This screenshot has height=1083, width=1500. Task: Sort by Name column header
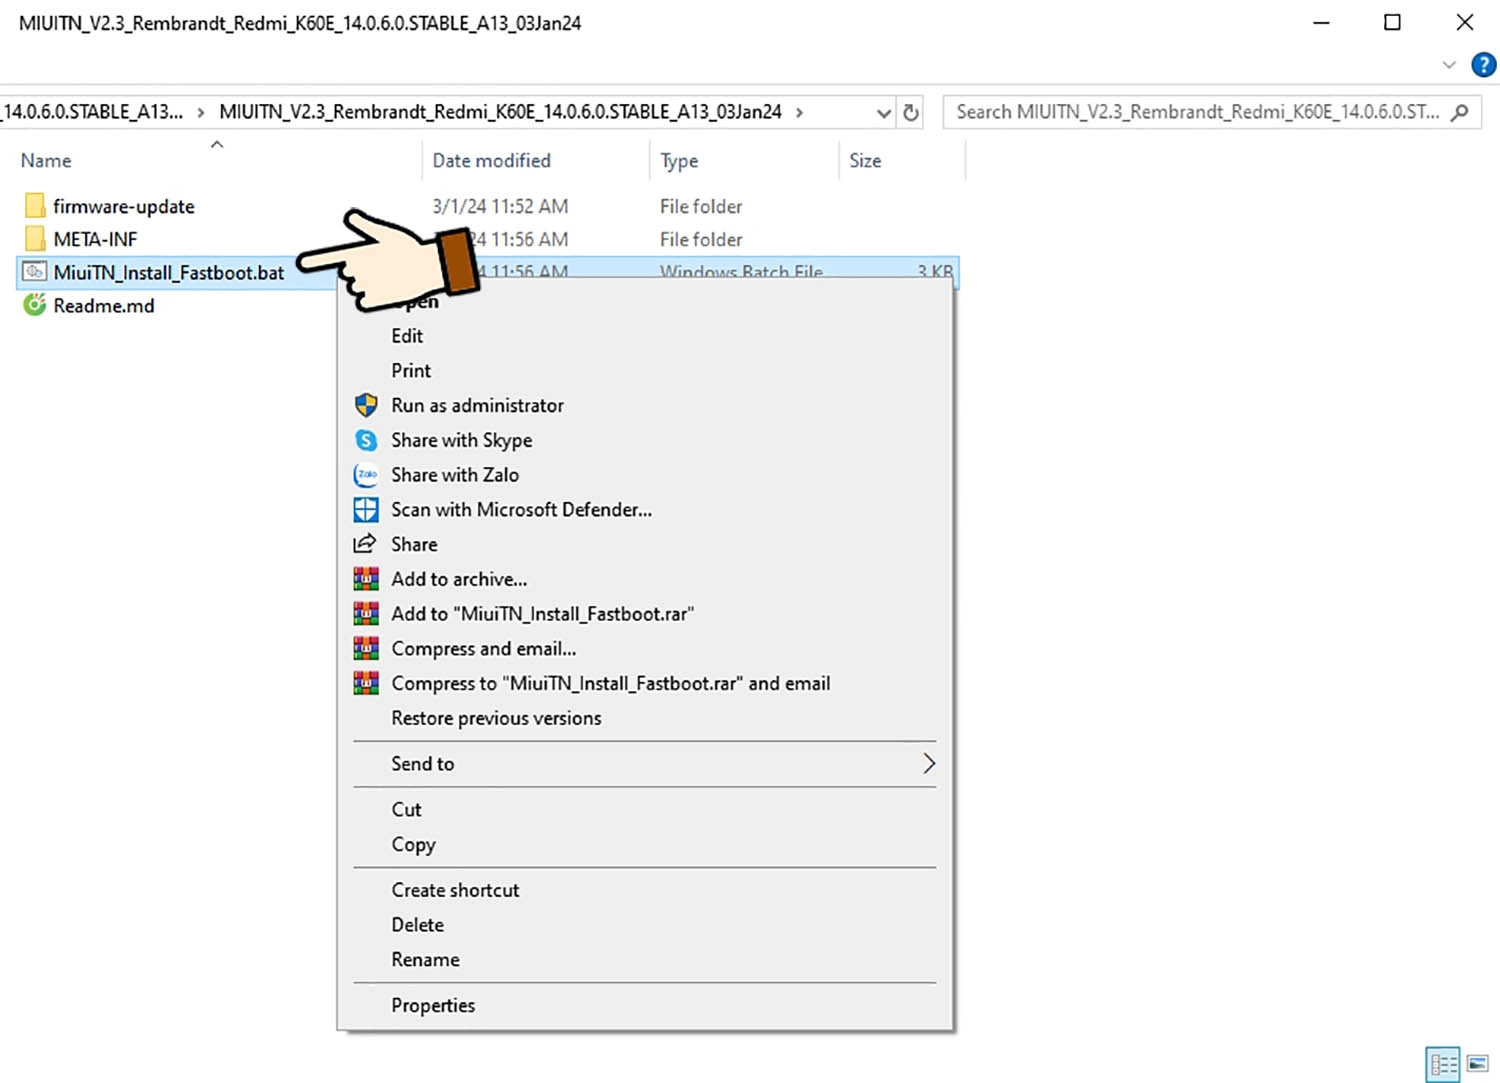pos(46,160)
